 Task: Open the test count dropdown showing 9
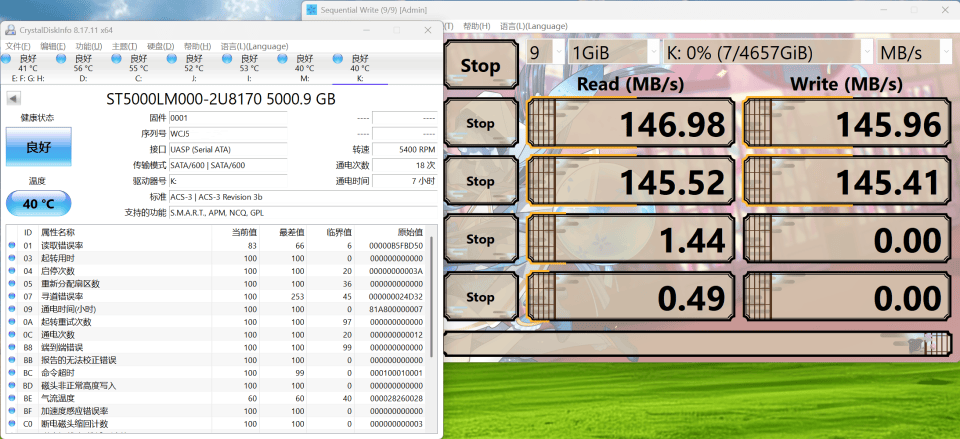tap(546, 52)
